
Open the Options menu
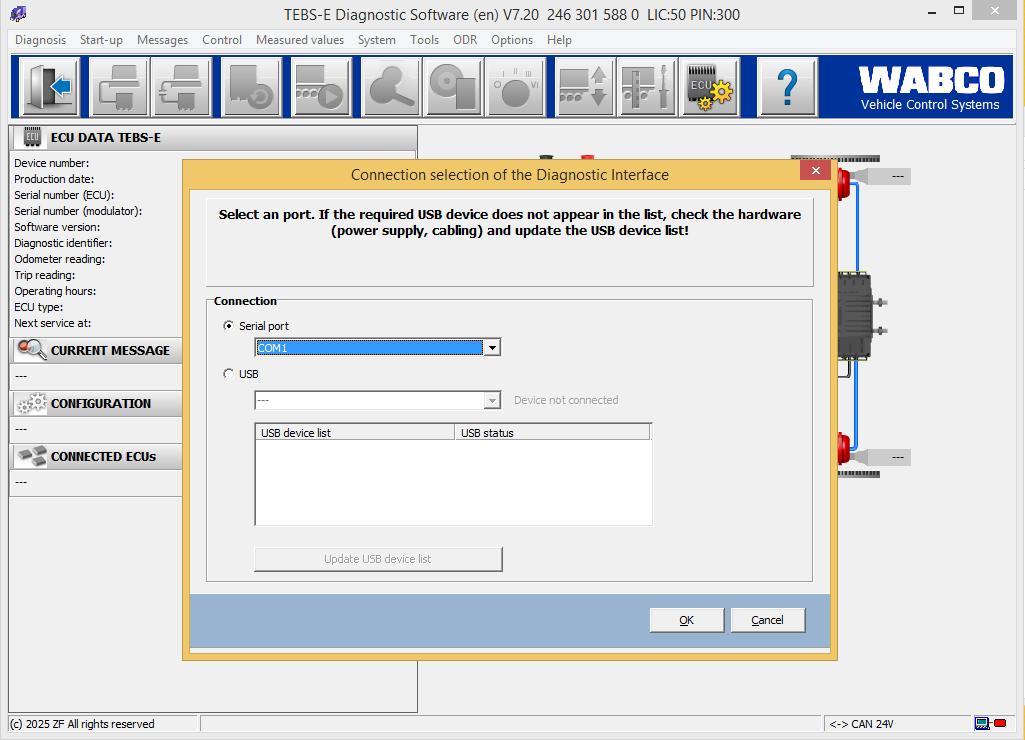coord(512,40)
